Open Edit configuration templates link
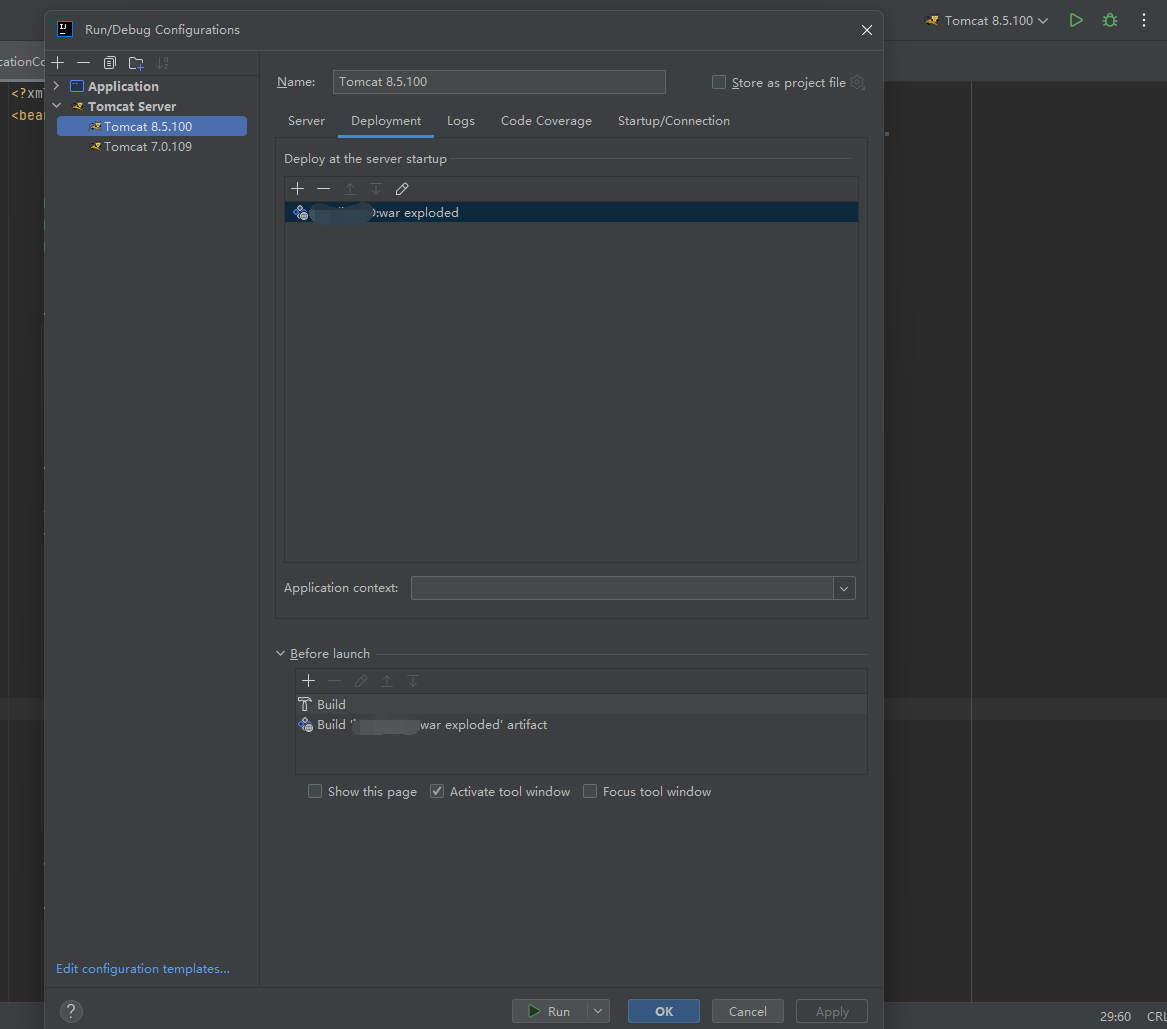The height and width of the screenshot is (1029, 1167). click(x=143, y=968)
